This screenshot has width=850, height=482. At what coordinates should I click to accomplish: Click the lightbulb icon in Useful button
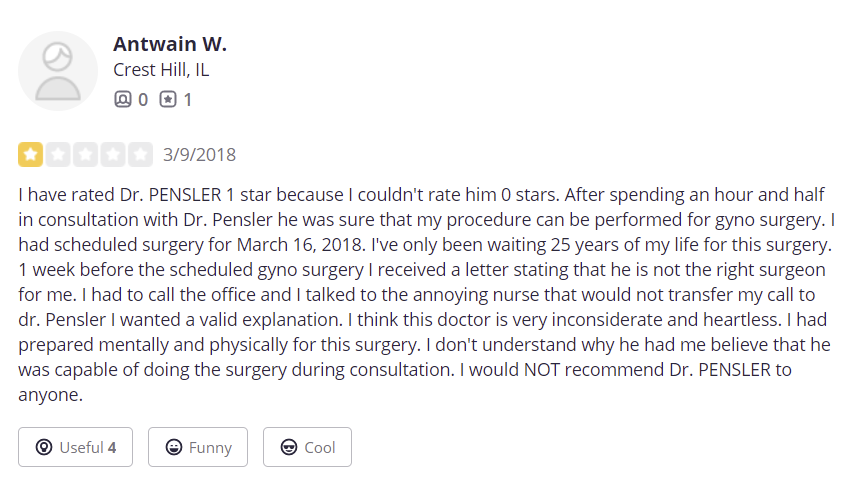[x=43, y=447]
